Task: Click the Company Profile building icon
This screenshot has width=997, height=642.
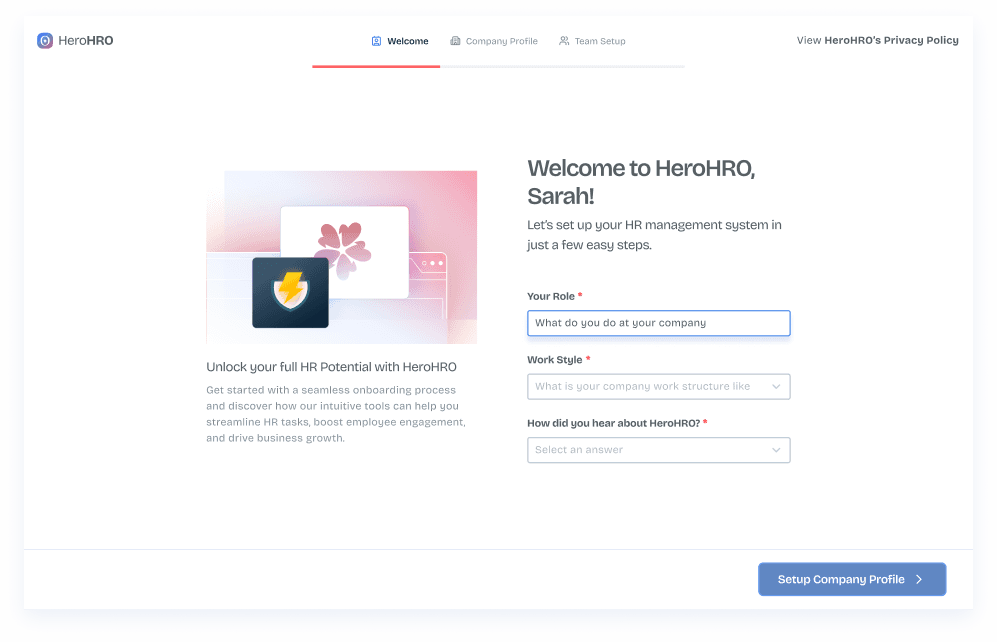Action: click(x=455, y=41)
